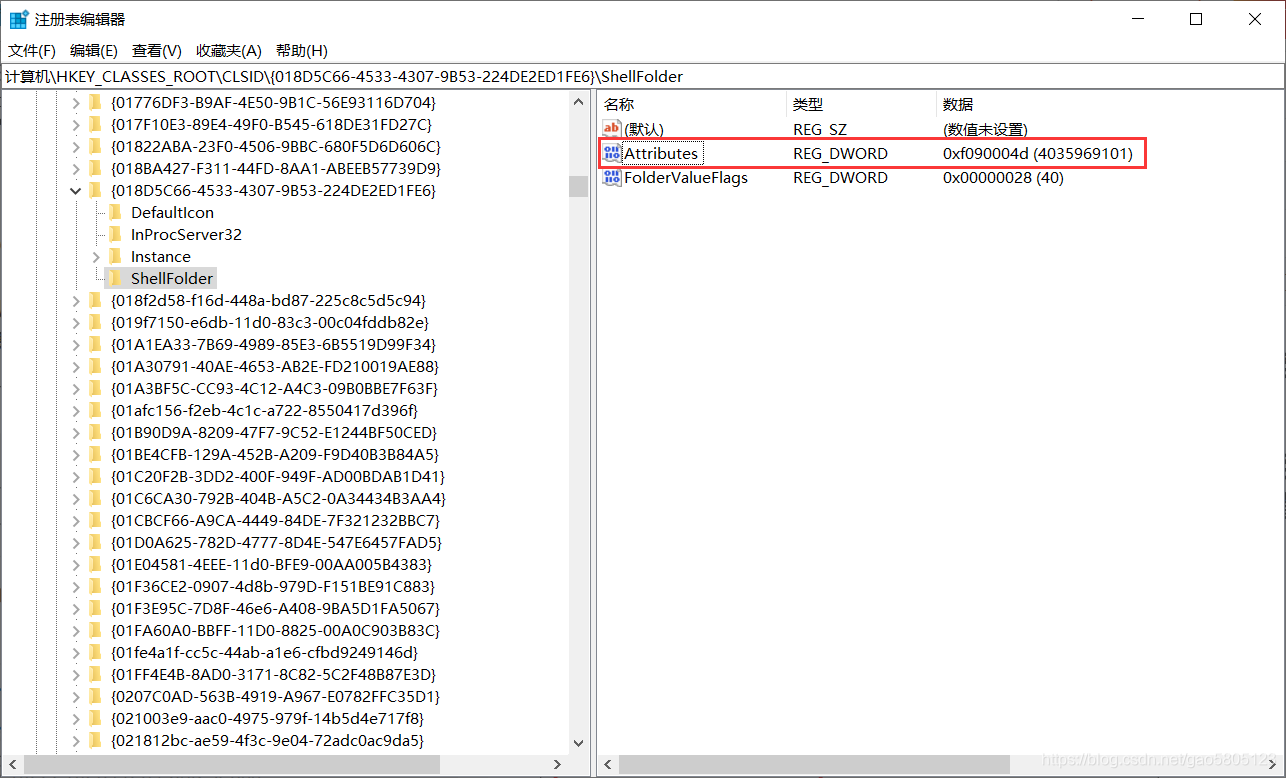Click the Registry Editor app icon in title bar
The image size is (1286, 778).
pyautogui.click(x=18, y=19)
